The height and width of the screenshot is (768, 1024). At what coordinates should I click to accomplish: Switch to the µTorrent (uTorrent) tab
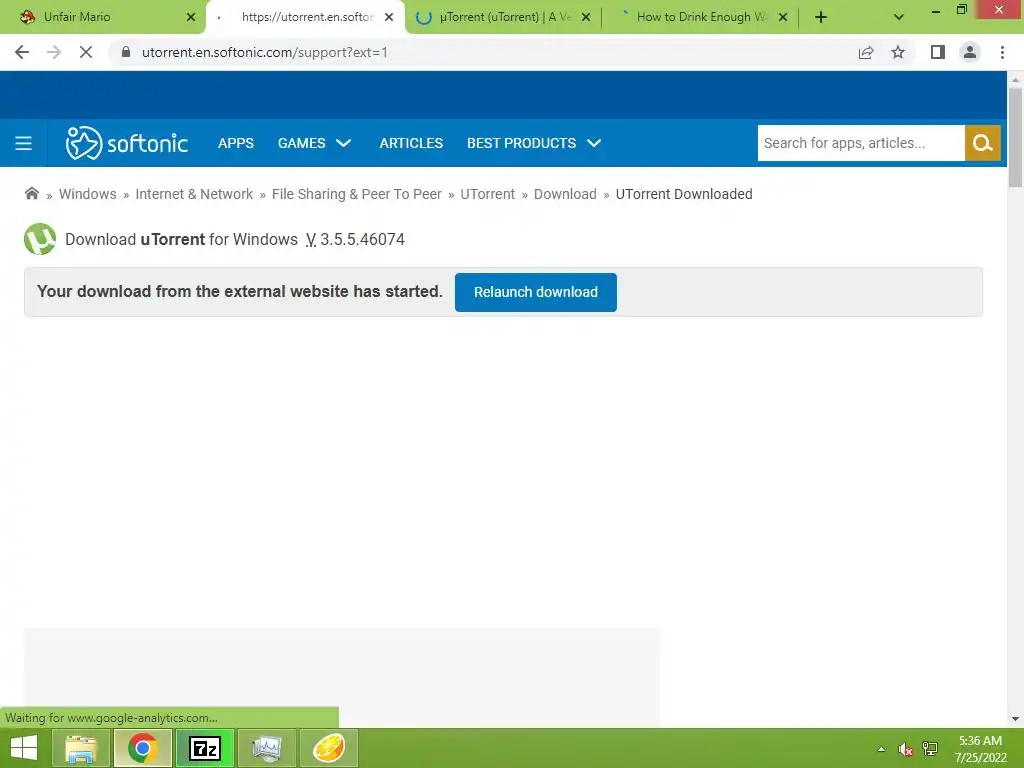(505, 17)
